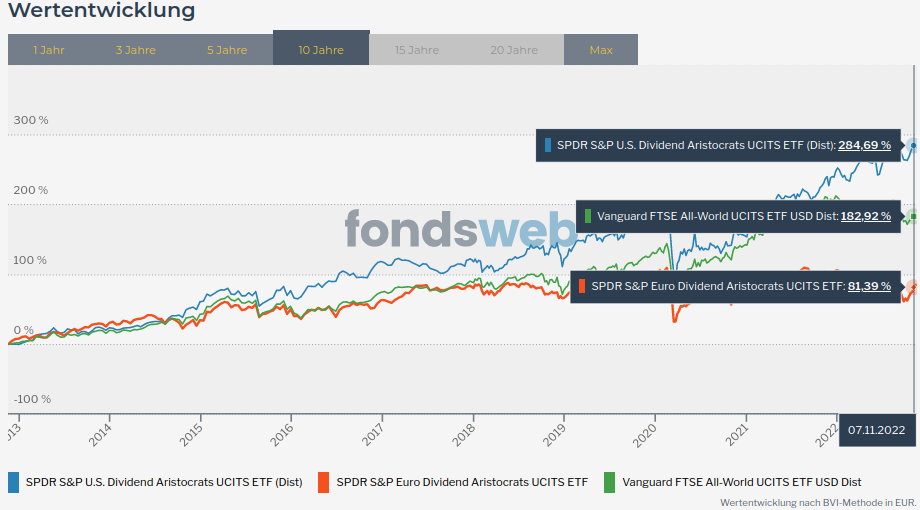The image size is (920, 510).
Task: Click the green square icon in Vanguard tooltip
Action: [588, 216]
